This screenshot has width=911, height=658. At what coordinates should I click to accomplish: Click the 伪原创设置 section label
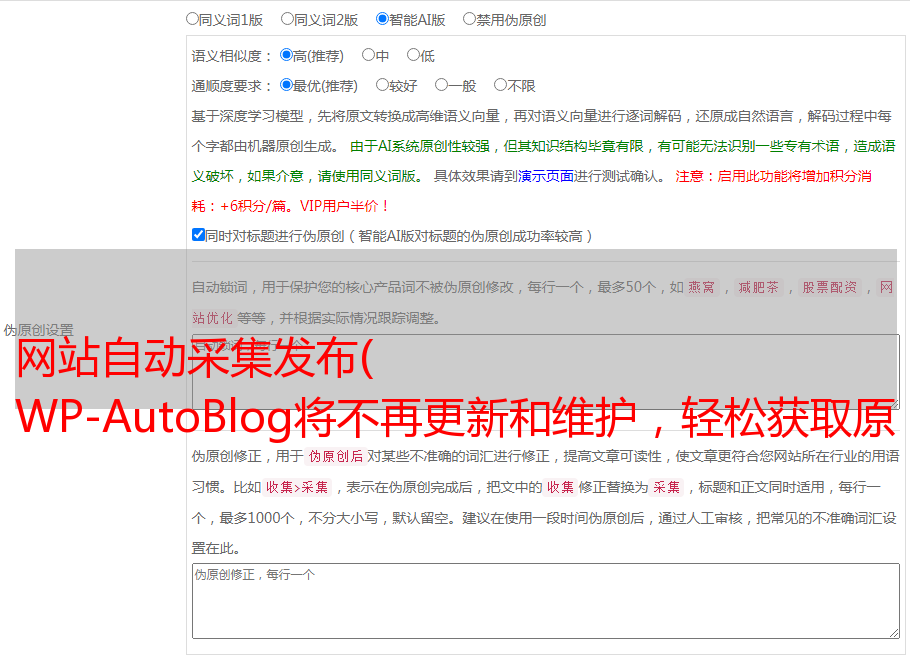click(x=38, y=330)
